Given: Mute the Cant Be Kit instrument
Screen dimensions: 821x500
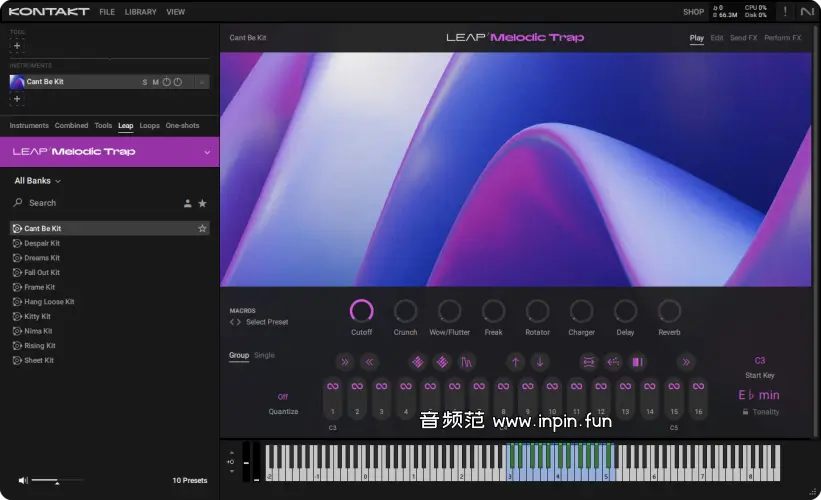Looking at the screenshot, I should 155,82.
